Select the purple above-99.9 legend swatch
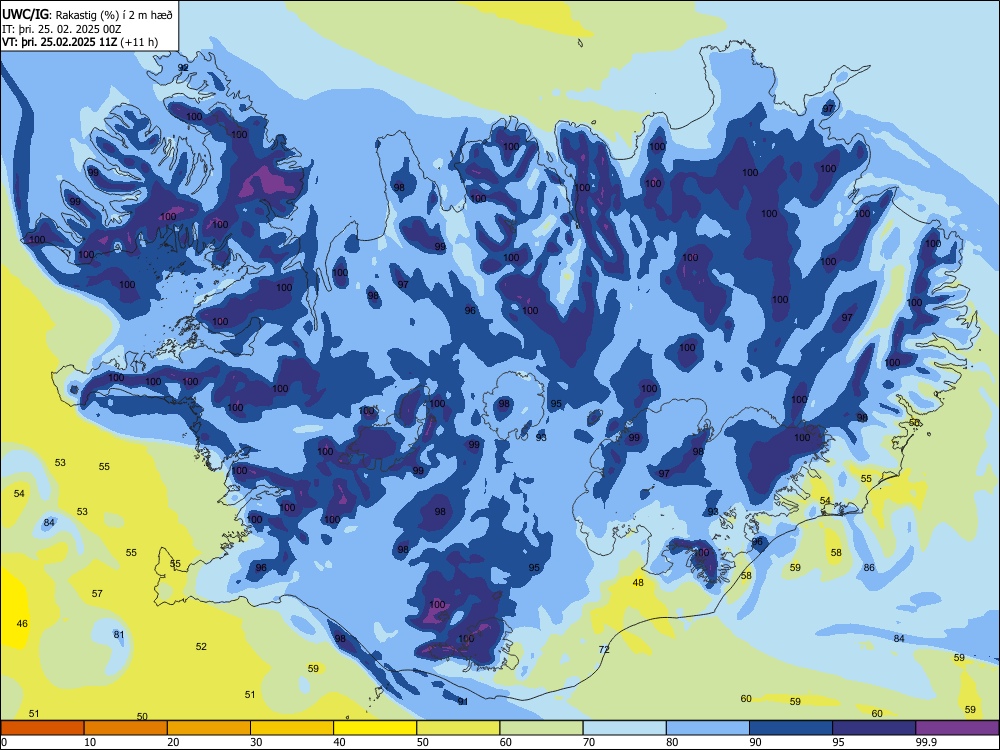 957,728
